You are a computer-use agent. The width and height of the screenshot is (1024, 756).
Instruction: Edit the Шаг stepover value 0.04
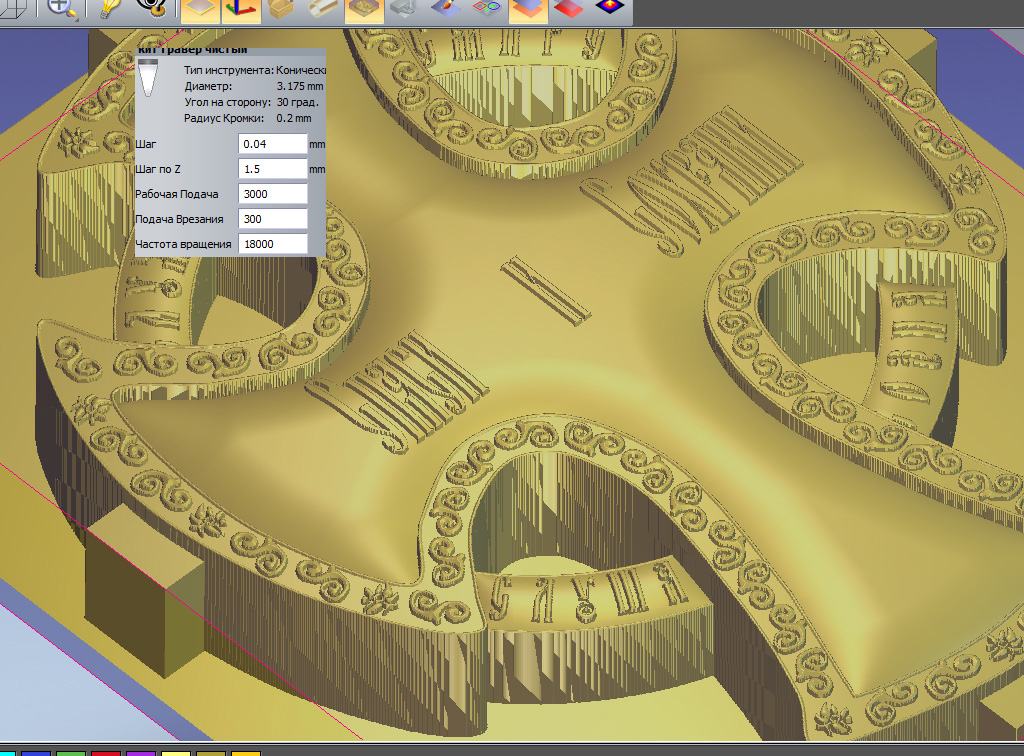pos(272,144)
